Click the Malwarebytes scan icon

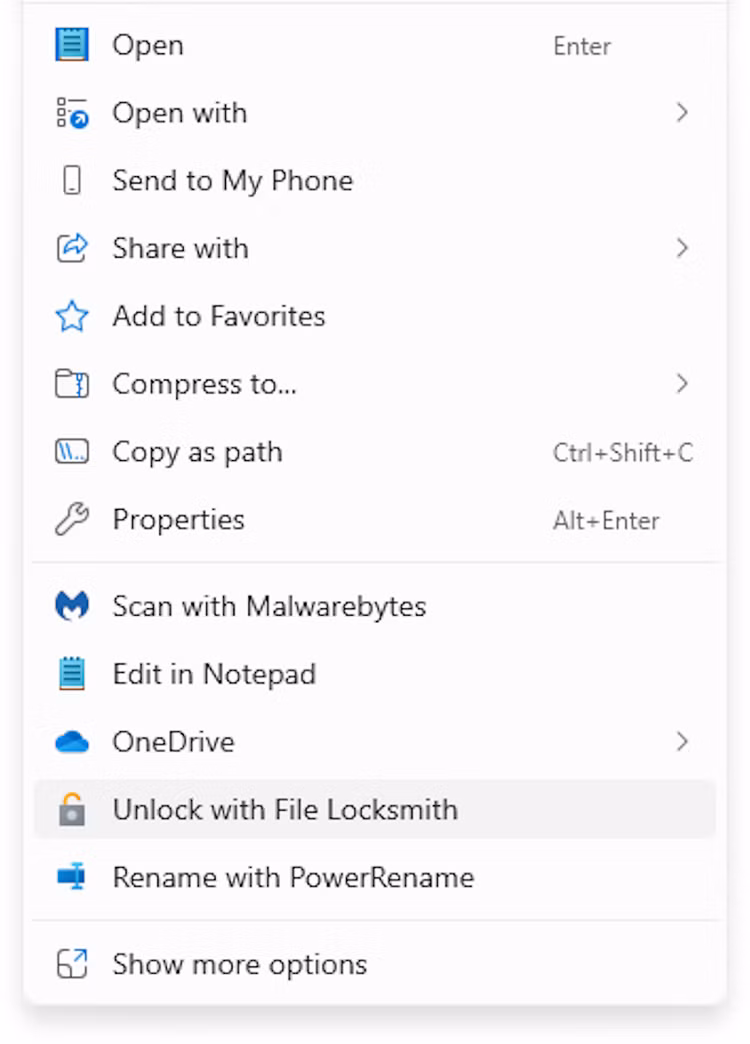(71, 606)
